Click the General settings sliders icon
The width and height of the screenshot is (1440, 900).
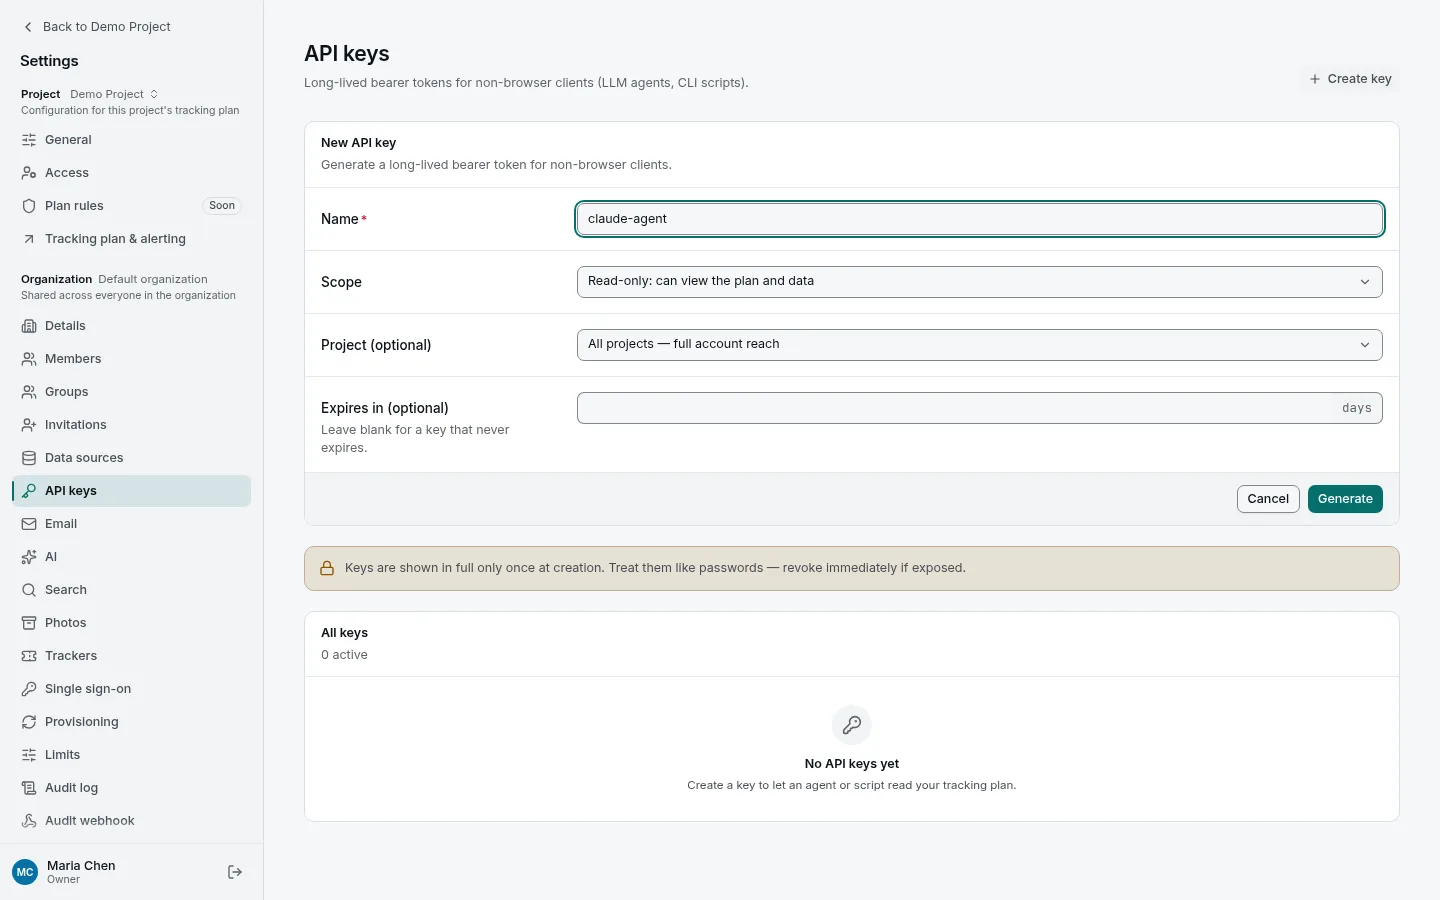[29, 140]
